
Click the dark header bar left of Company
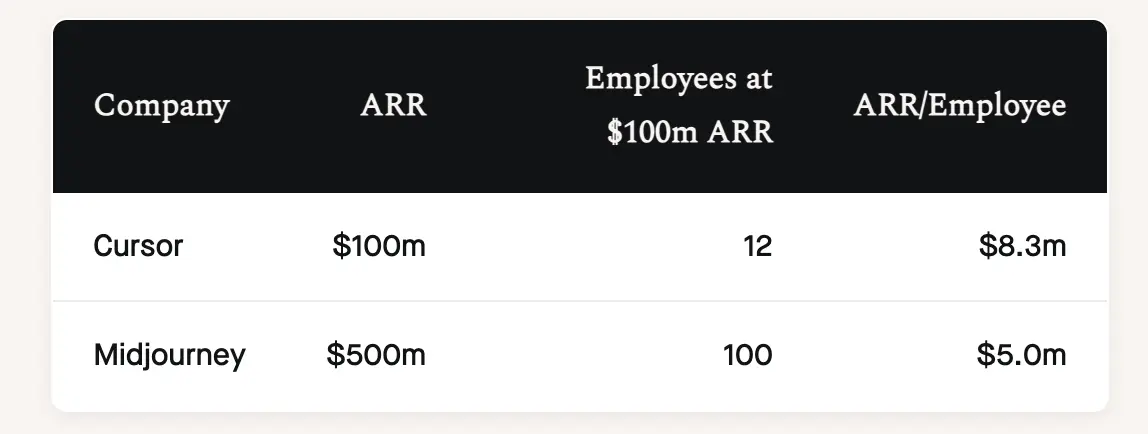[72, 106]
